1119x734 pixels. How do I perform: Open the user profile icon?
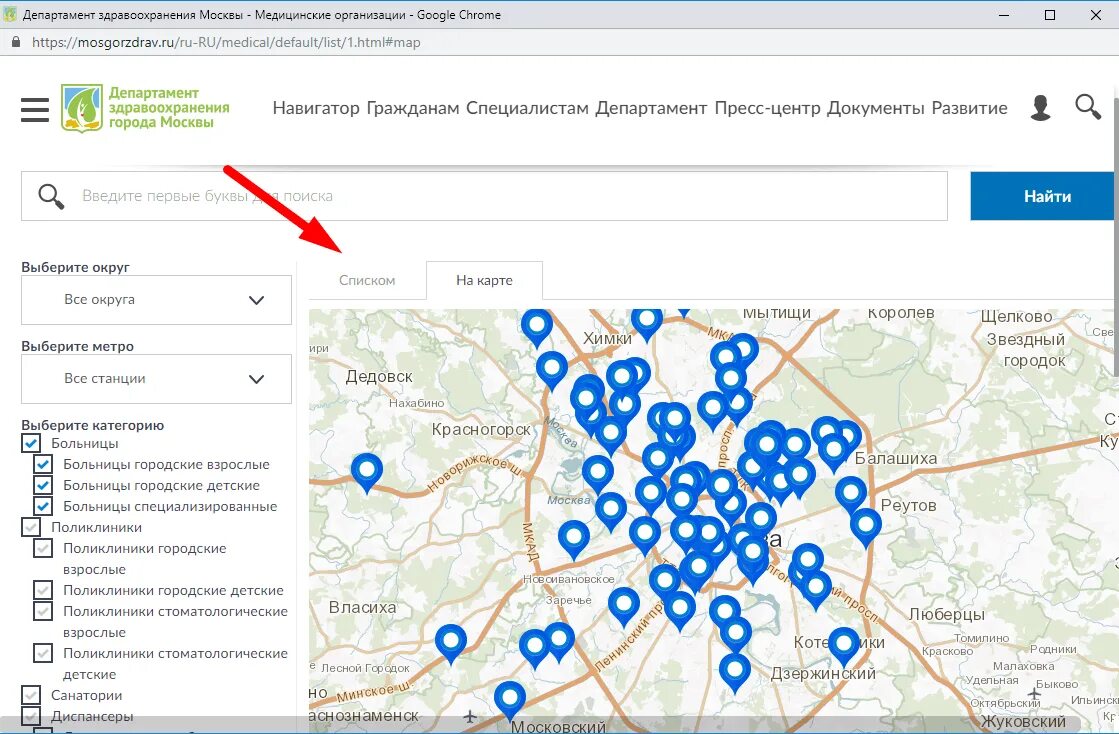(x=1040, y=108)
